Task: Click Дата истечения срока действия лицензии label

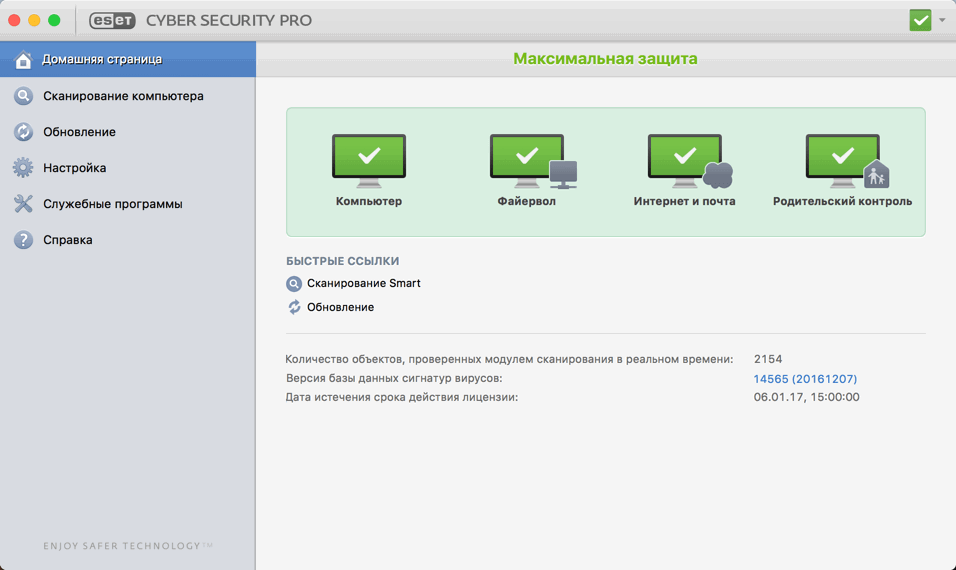Action: coord(402,397)
